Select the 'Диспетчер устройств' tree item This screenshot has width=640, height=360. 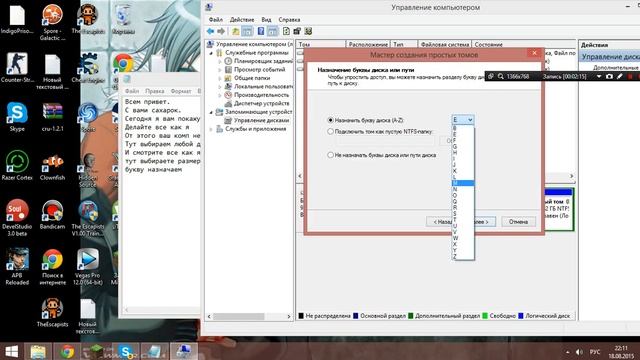tap(261, 103)
